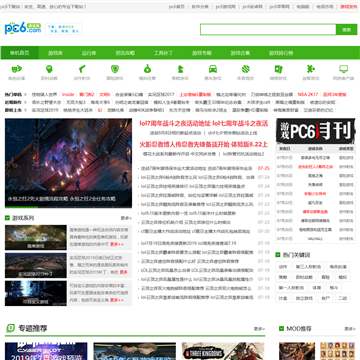Image resolution: width=360 pixels, height=360 pixels.
Task: Expand 更多 next to MOD推荐
Action: (x=350, y=329)
